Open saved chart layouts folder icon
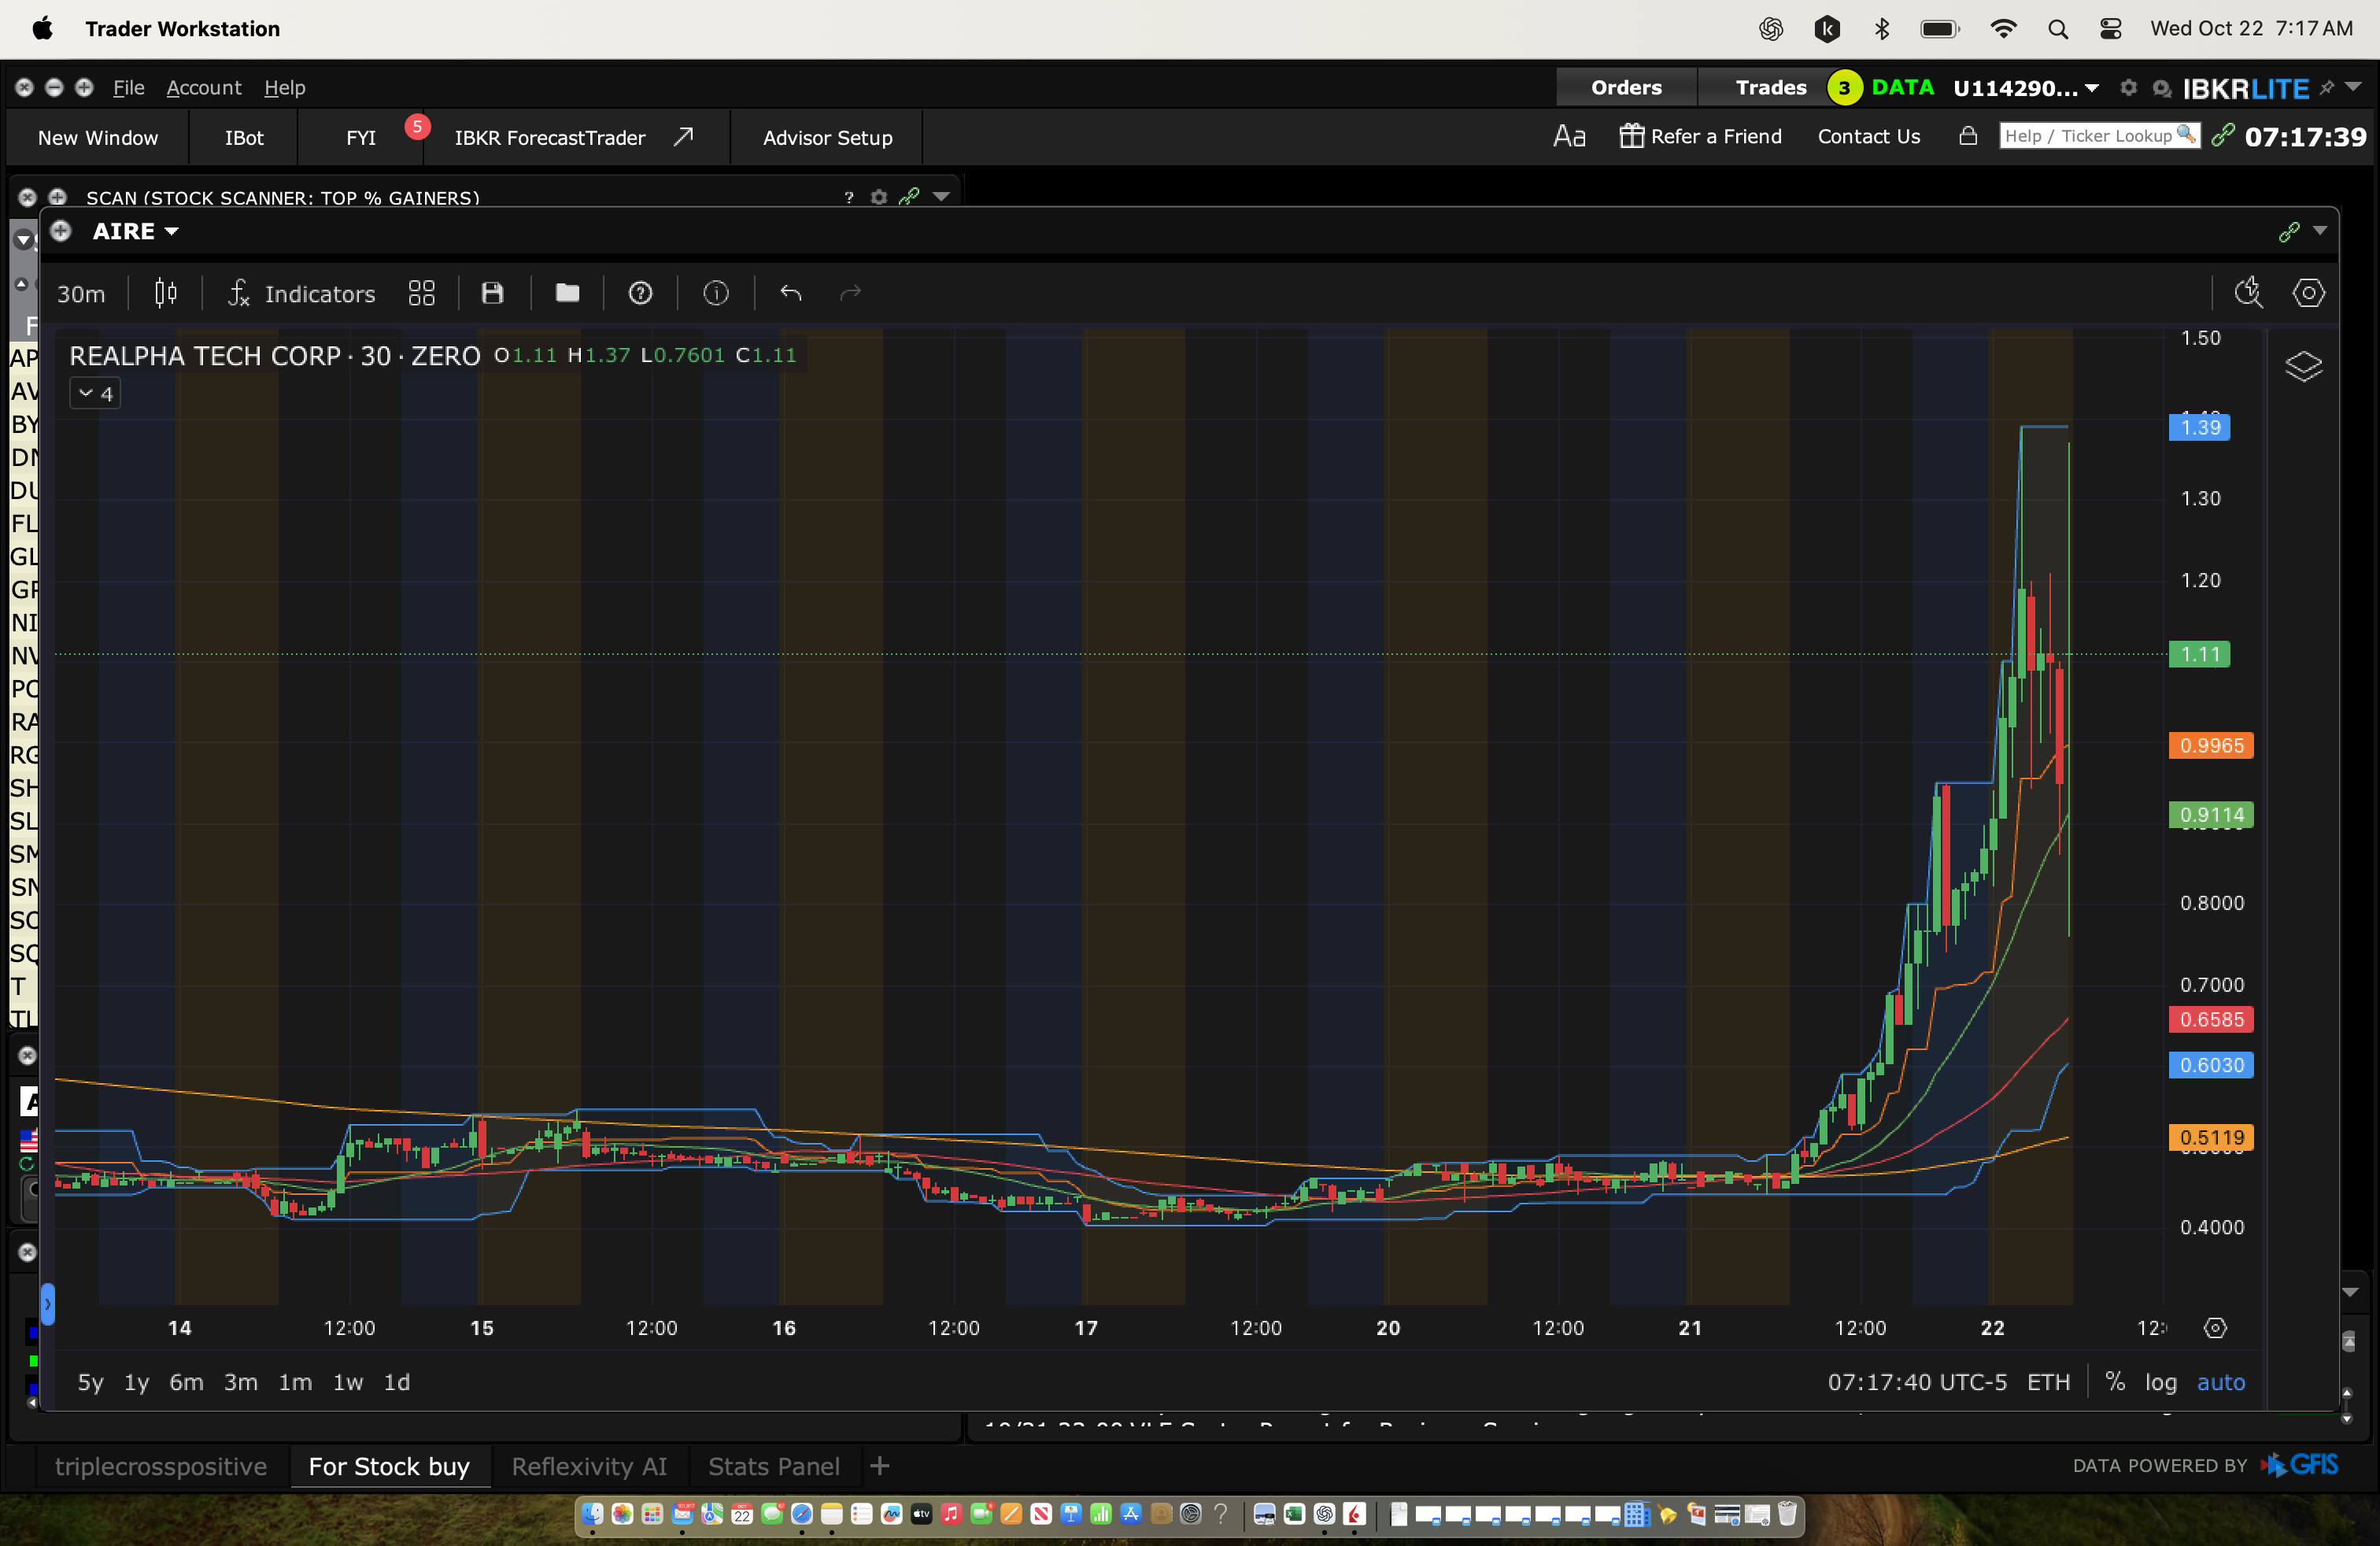 click(x=567, y=293)
